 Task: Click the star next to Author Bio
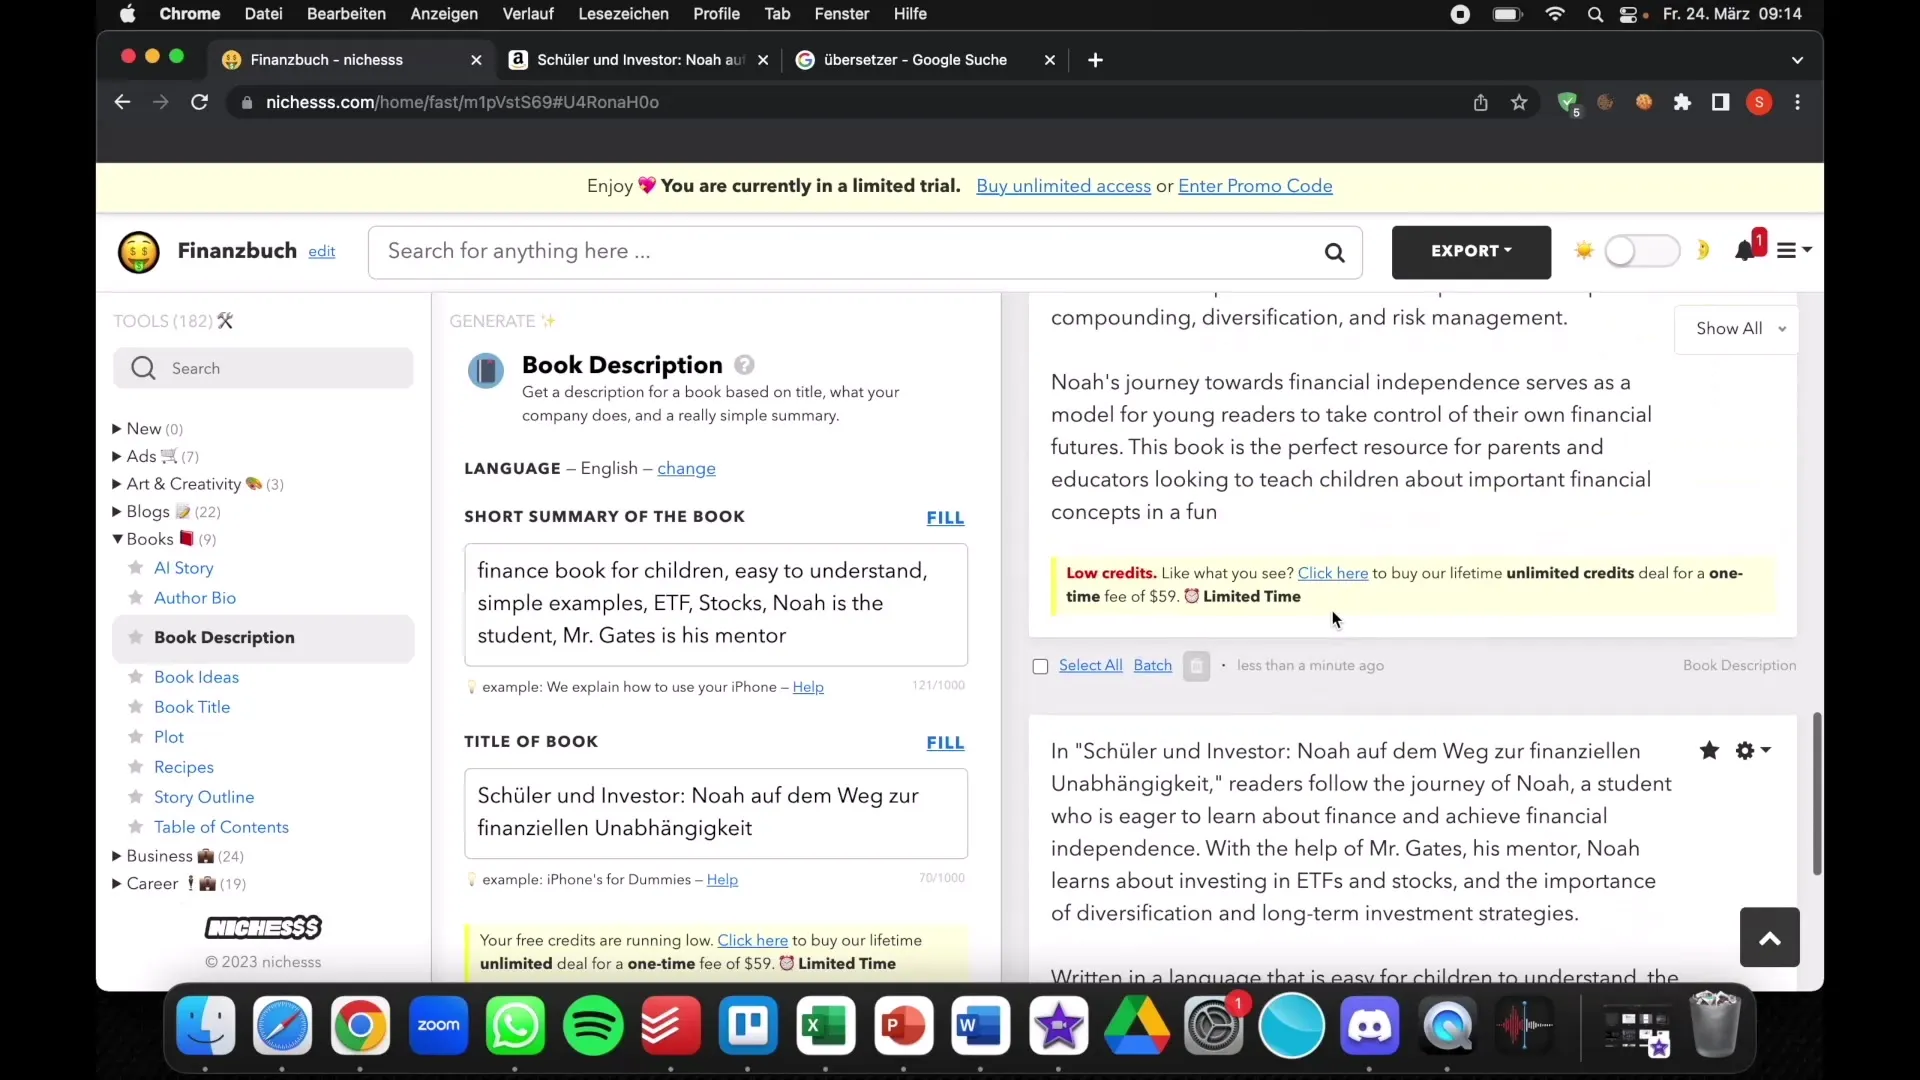pos(135,598)
